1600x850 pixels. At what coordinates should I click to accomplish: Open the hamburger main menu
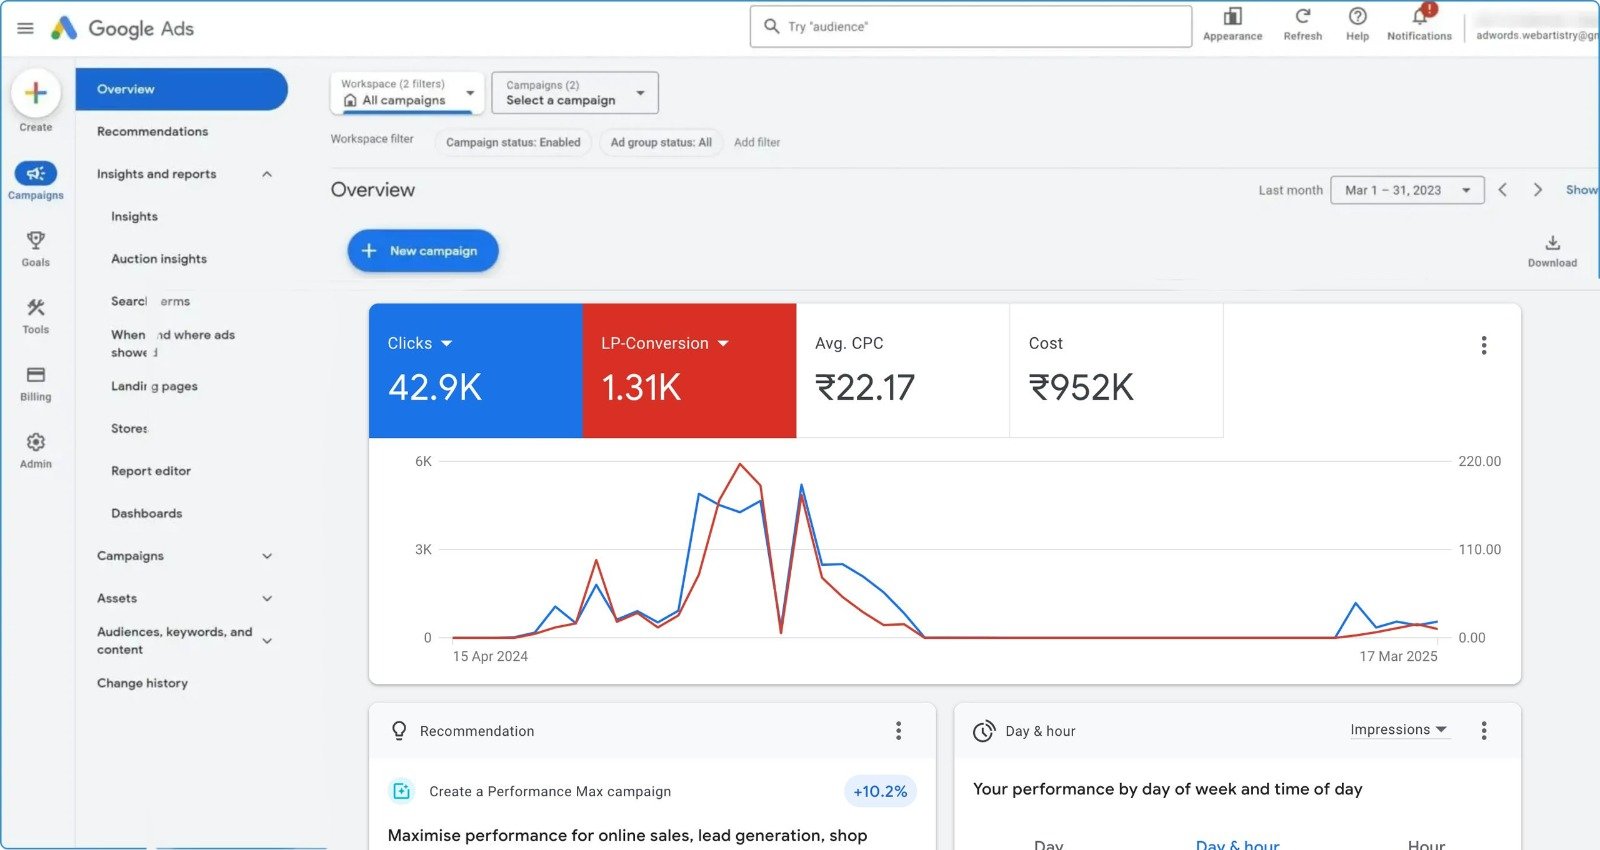pos(26,28)
